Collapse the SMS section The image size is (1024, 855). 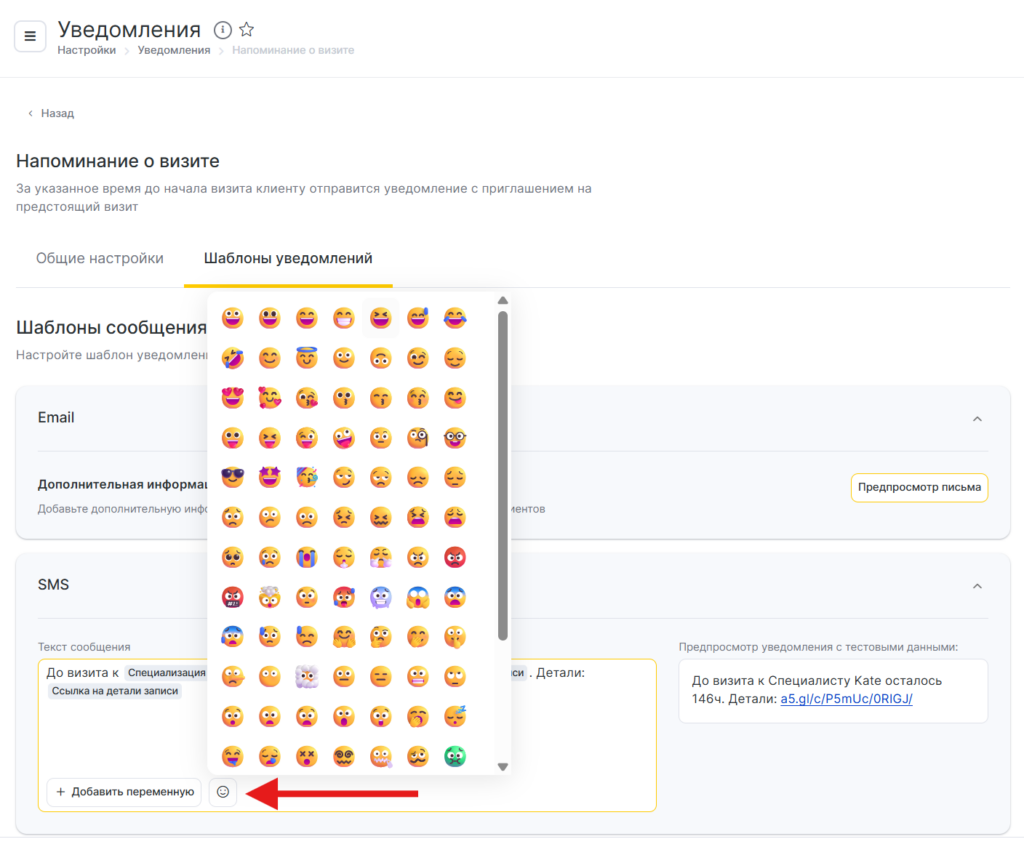[977, 585]
